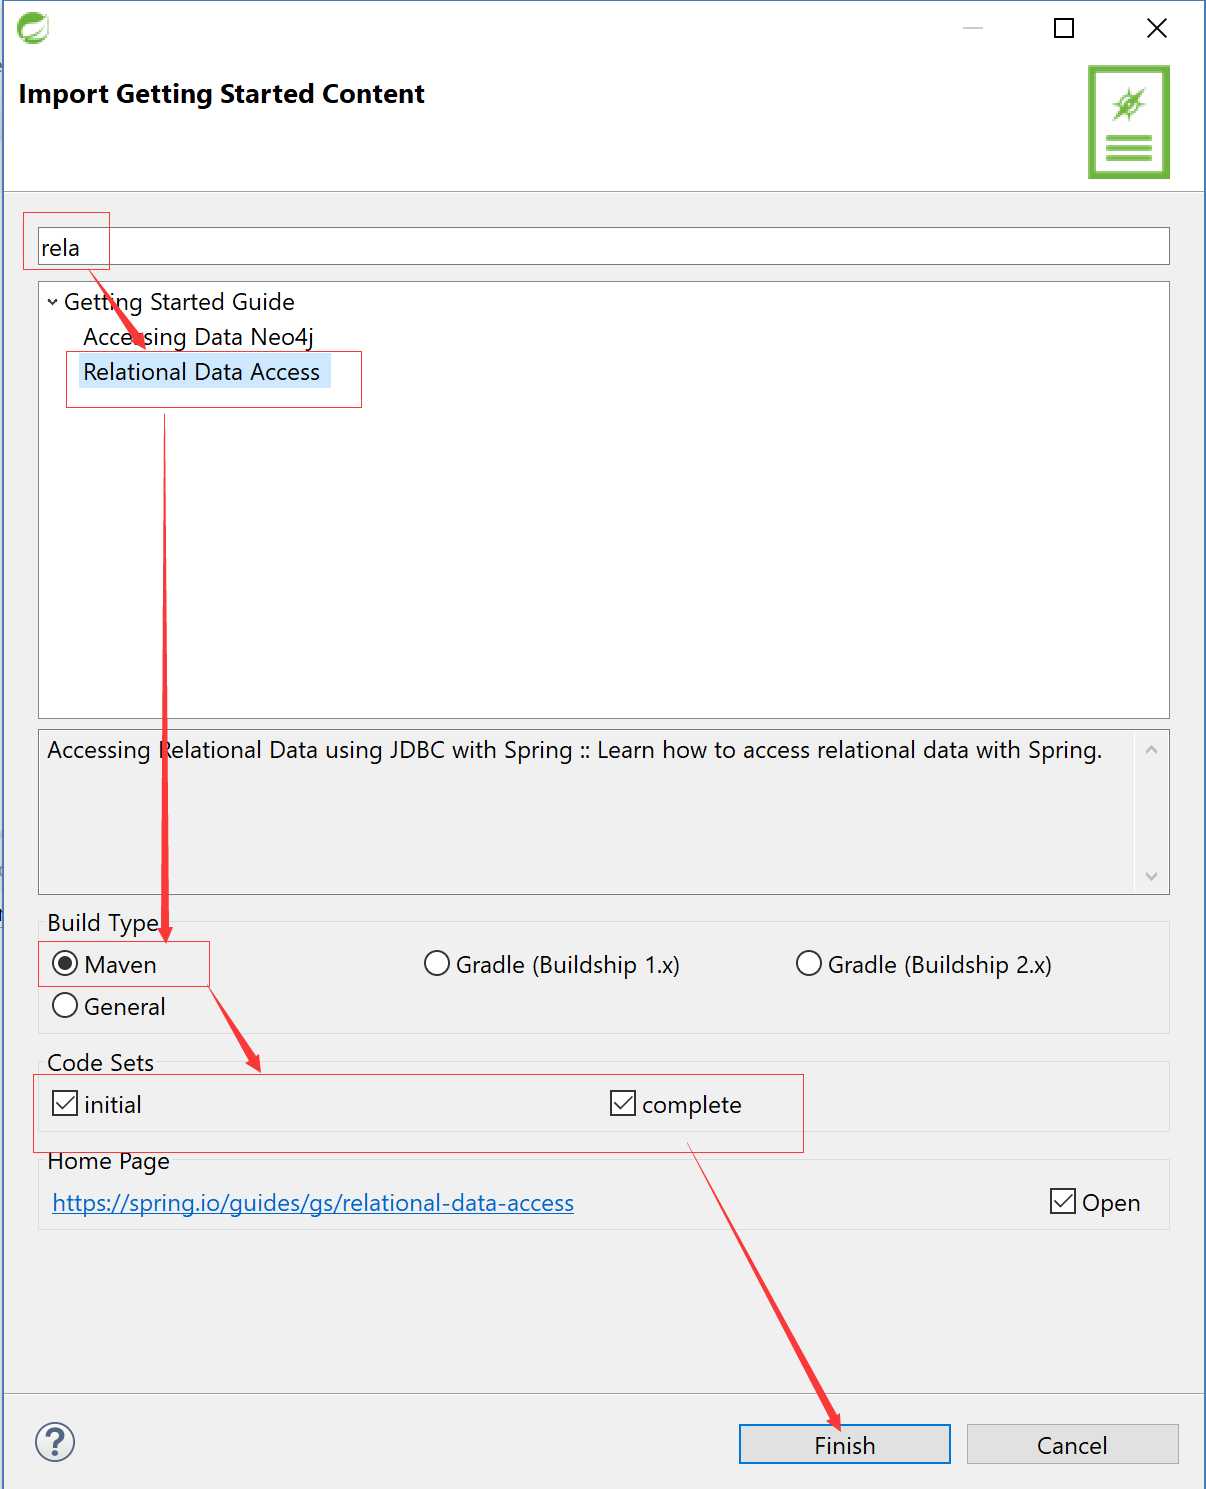Open the spring.io relational-data-access guide link

click(313, 1203)
